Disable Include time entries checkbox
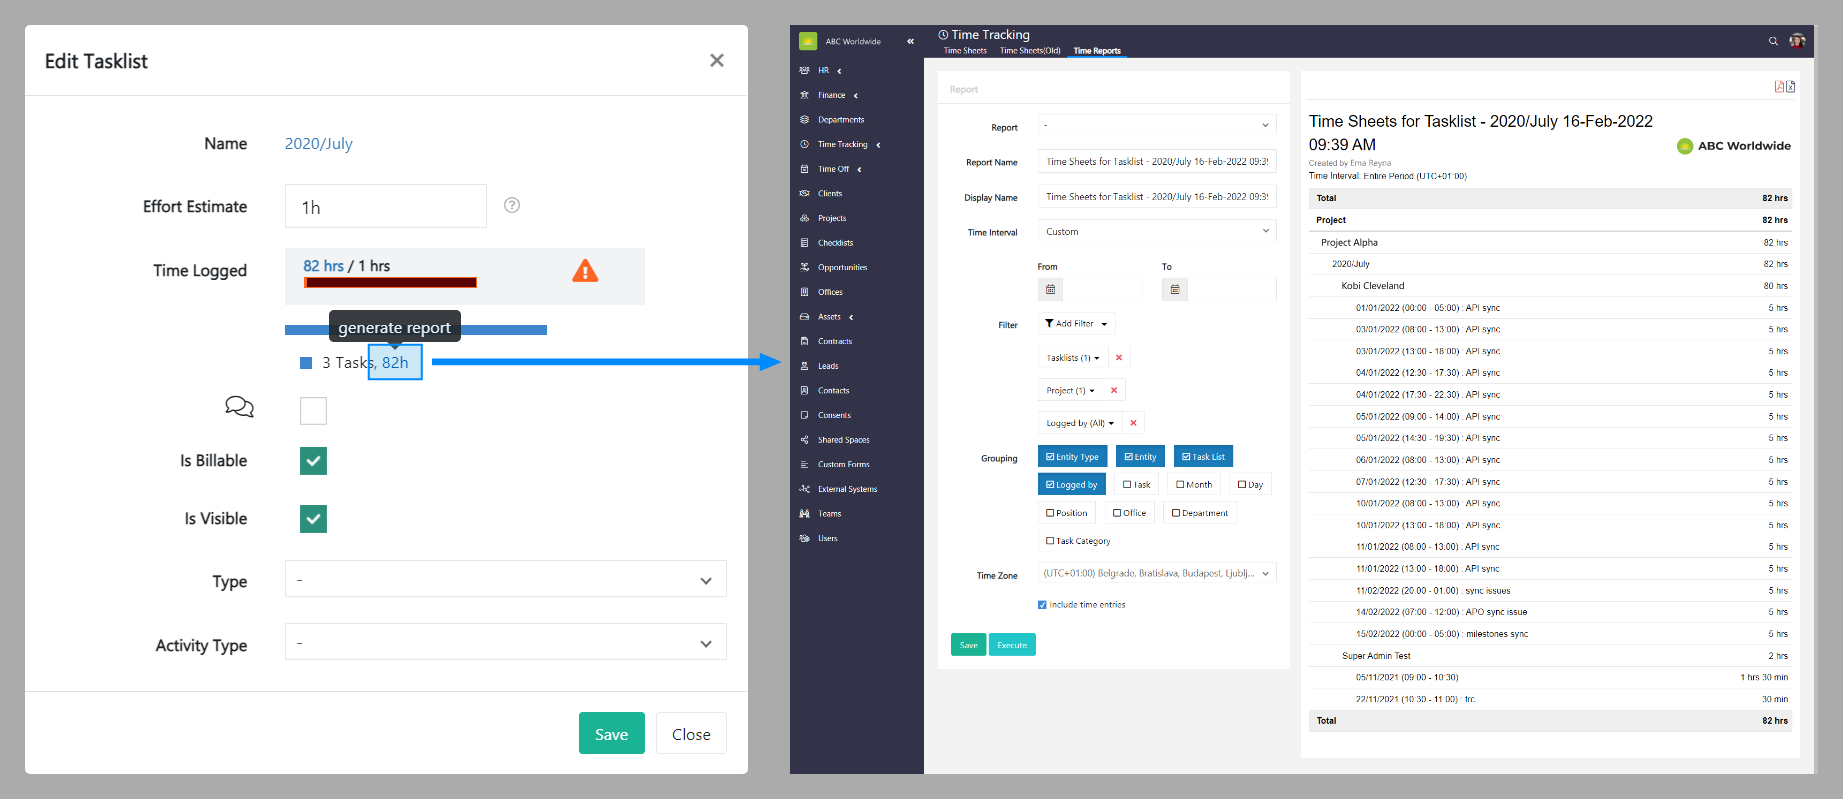The width and height of the screenshot is (1843, 799). tap(1042, 605)
